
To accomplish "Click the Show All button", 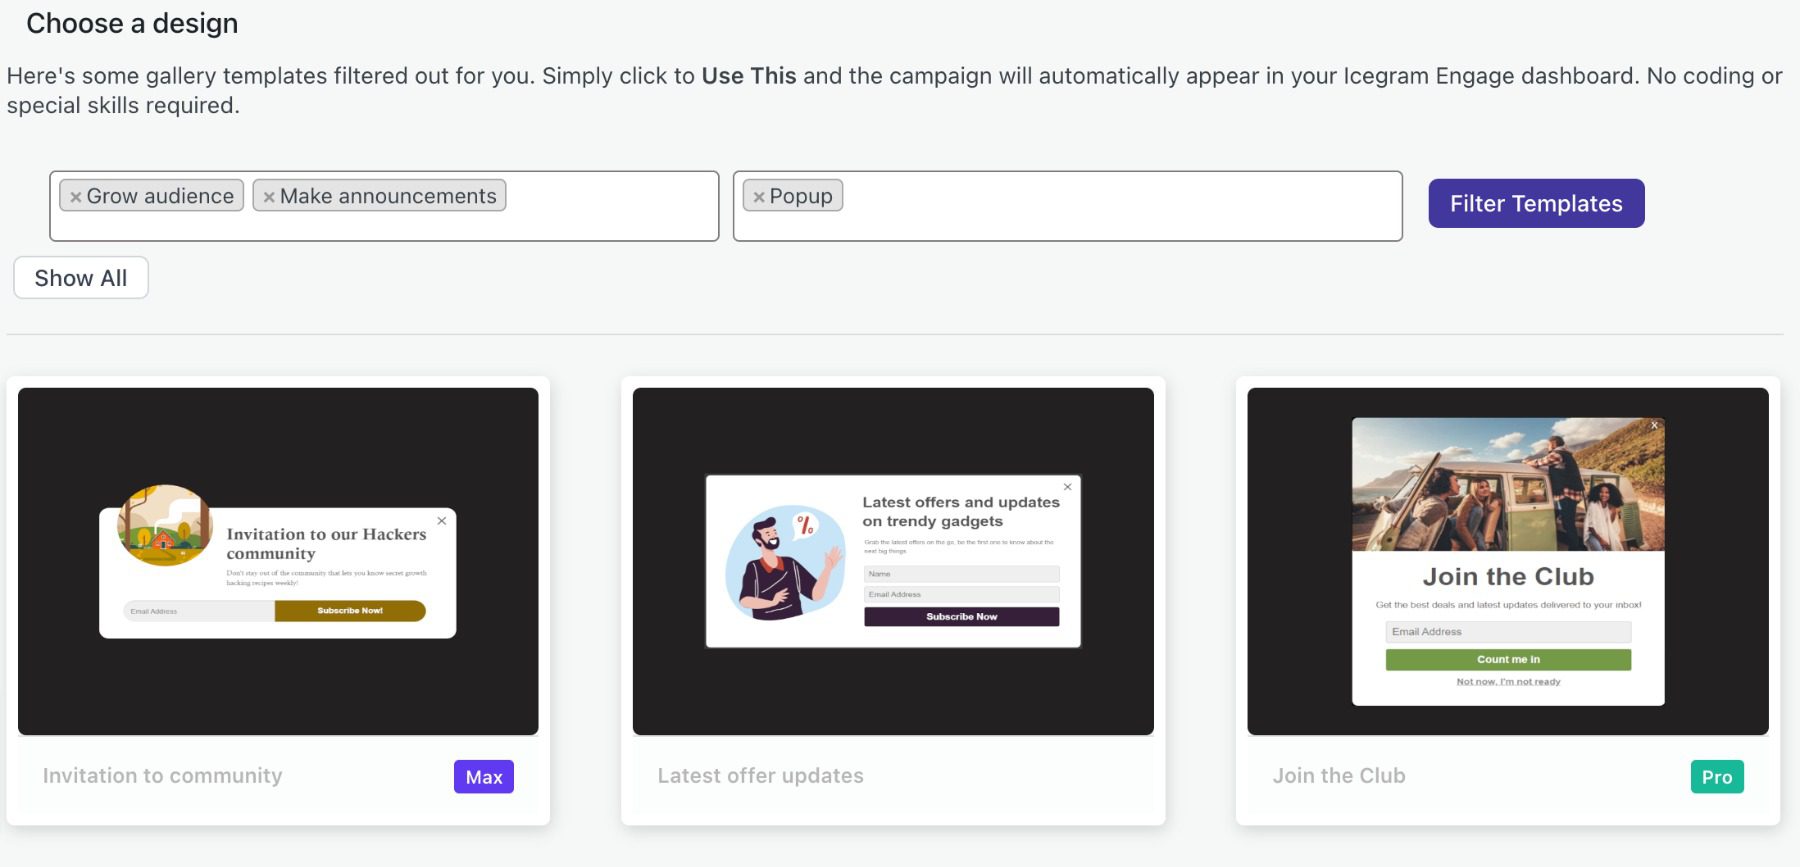I will 80,277.
